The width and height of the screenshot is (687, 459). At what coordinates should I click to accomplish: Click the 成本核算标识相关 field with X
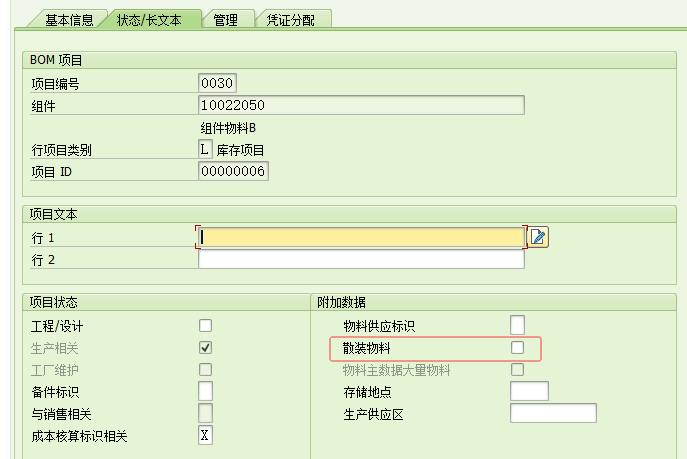205,435
